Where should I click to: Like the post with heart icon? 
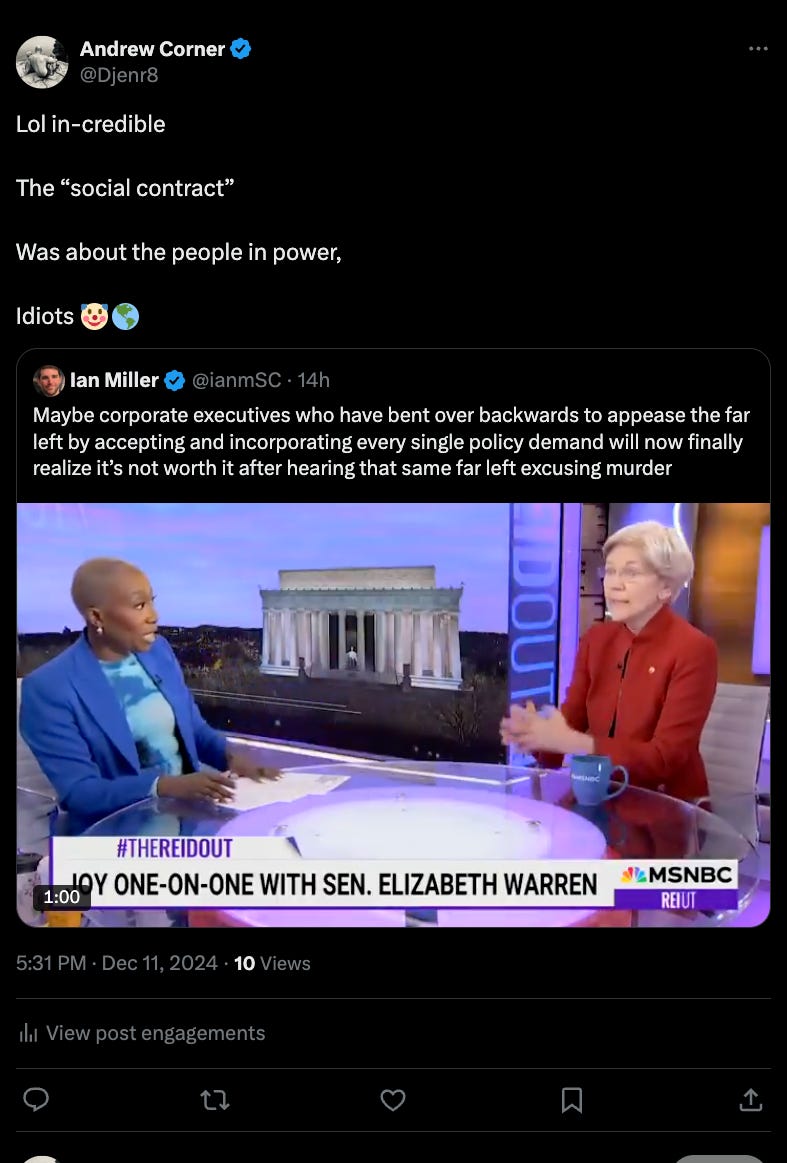393,1100
